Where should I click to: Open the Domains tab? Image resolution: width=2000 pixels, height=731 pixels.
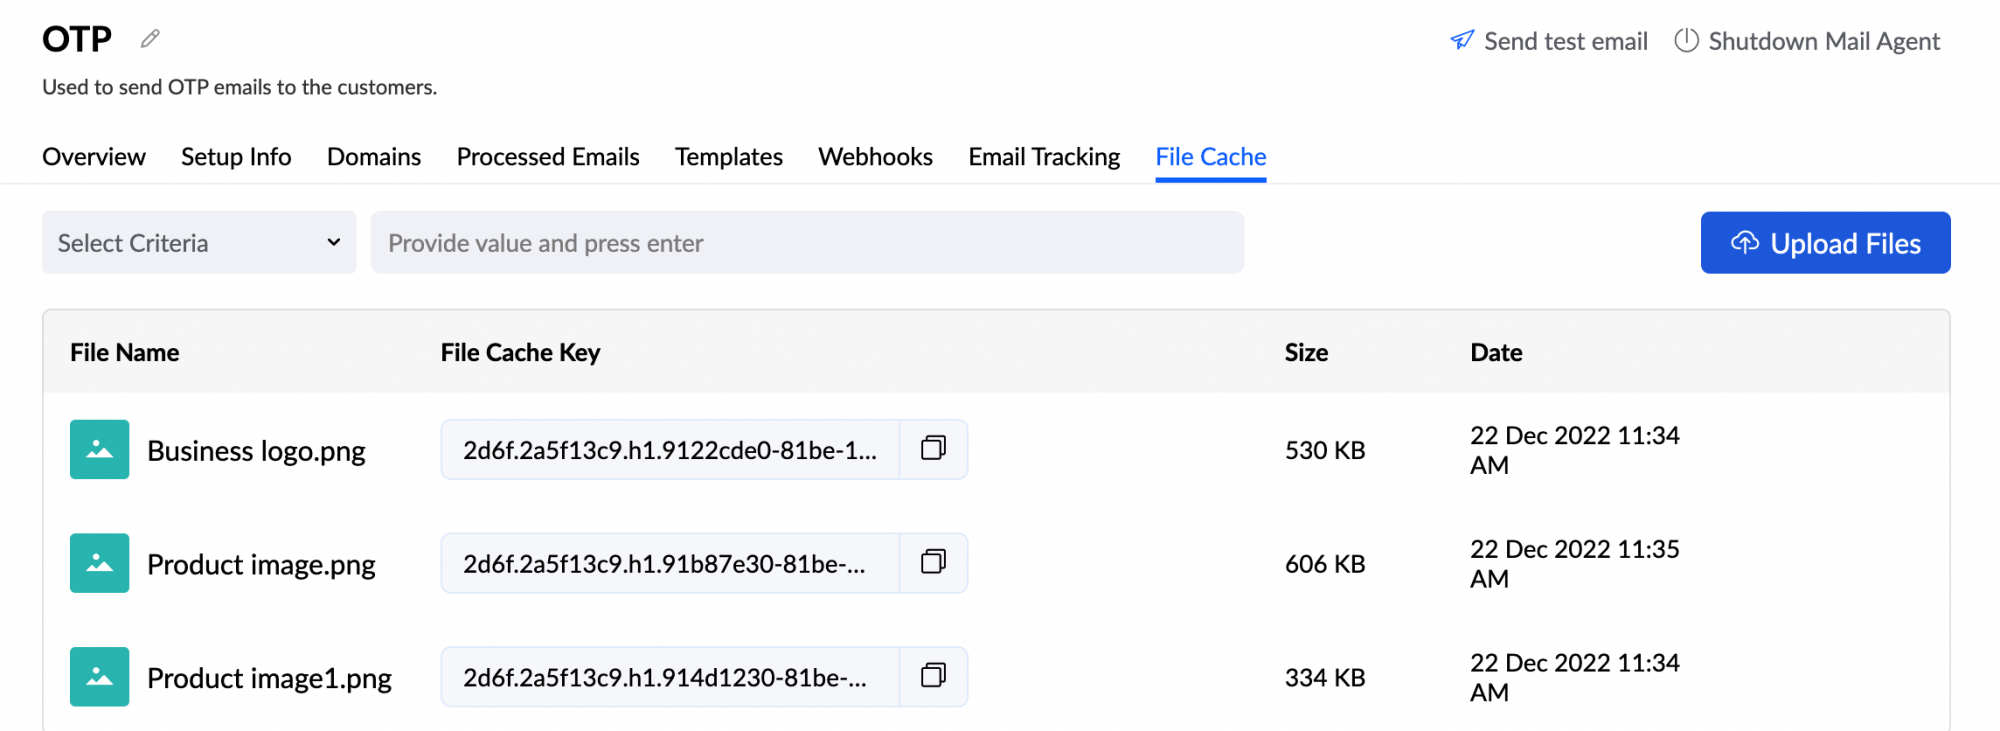[x=374, y=157]
